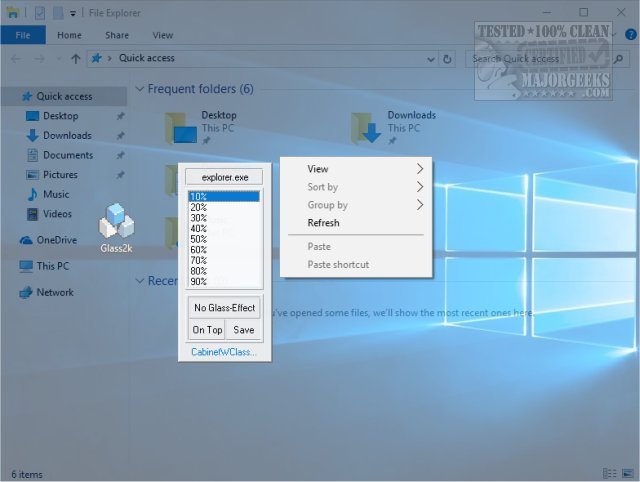Click the Quick access star in address bar

point(96,58)
